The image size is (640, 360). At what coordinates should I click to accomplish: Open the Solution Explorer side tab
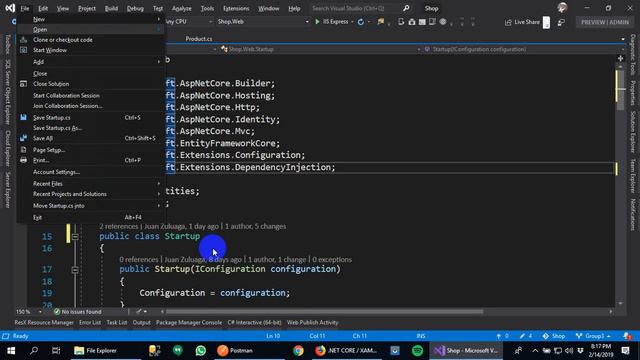pyautogui.click(x=632, y=131)
